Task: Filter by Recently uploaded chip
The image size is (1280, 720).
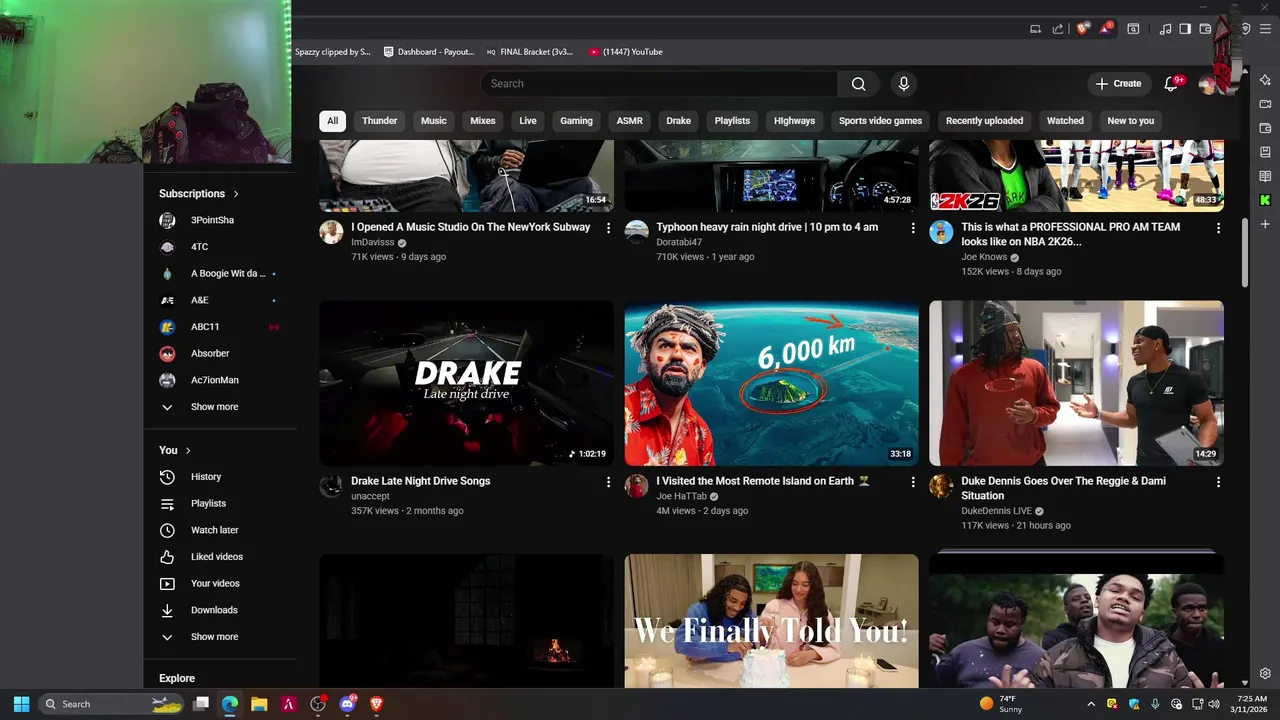Action: [984, 121]
